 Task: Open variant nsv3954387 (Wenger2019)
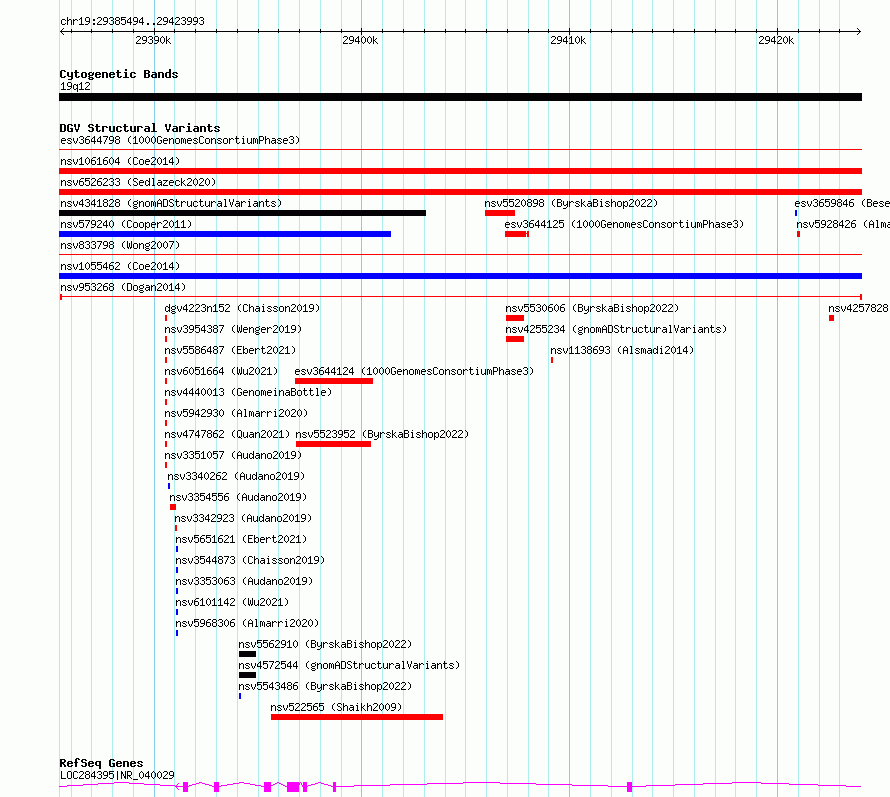coord(233,329)
